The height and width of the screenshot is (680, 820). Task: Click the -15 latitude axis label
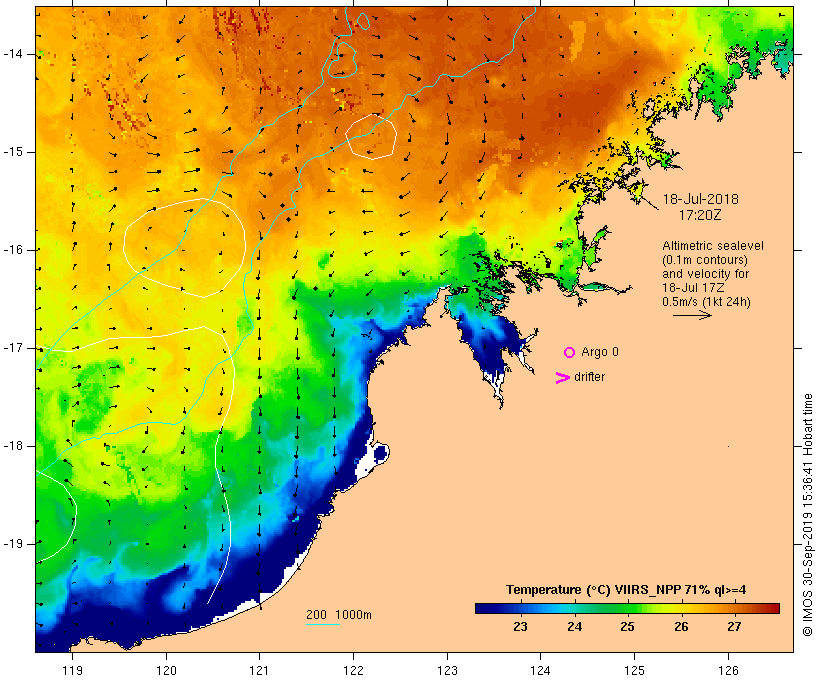12,152
